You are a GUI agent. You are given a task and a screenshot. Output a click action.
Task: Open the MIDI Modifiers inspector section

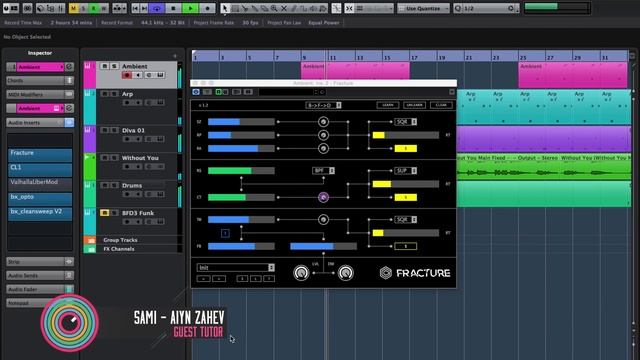(40, 94)
